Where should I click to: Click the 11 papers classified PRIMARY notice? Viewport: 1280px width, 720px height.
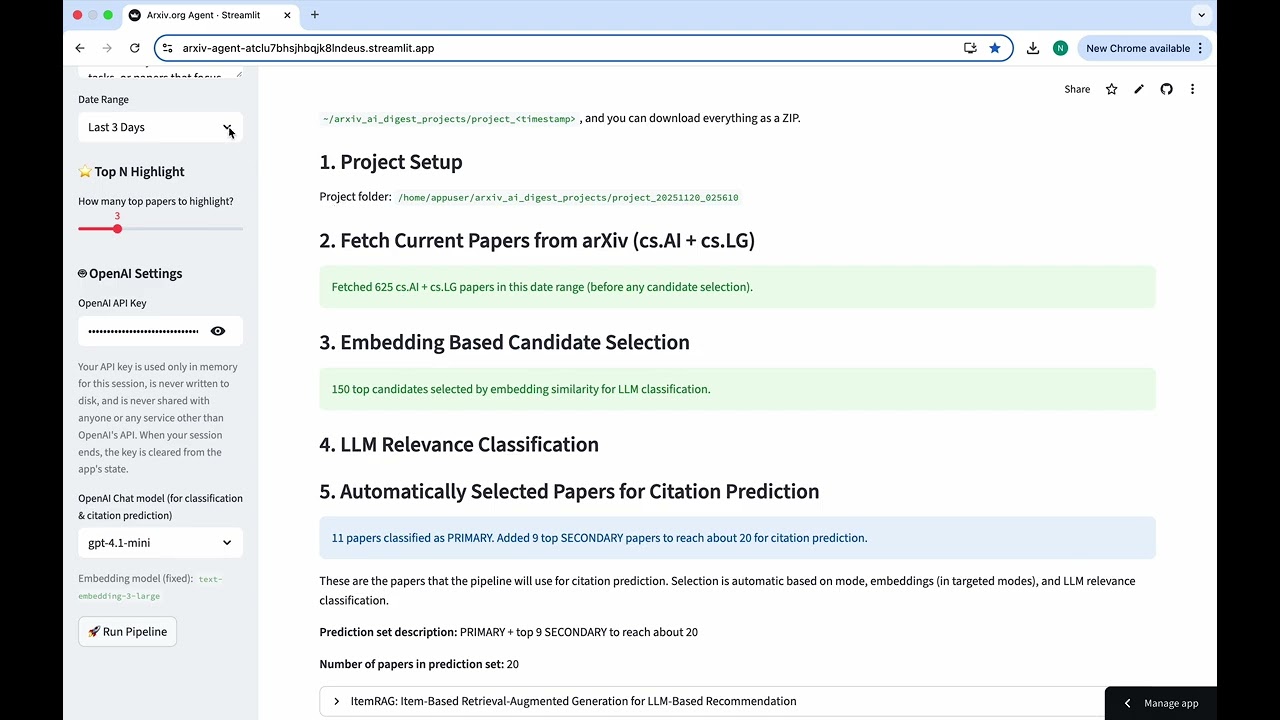point(737,538)
